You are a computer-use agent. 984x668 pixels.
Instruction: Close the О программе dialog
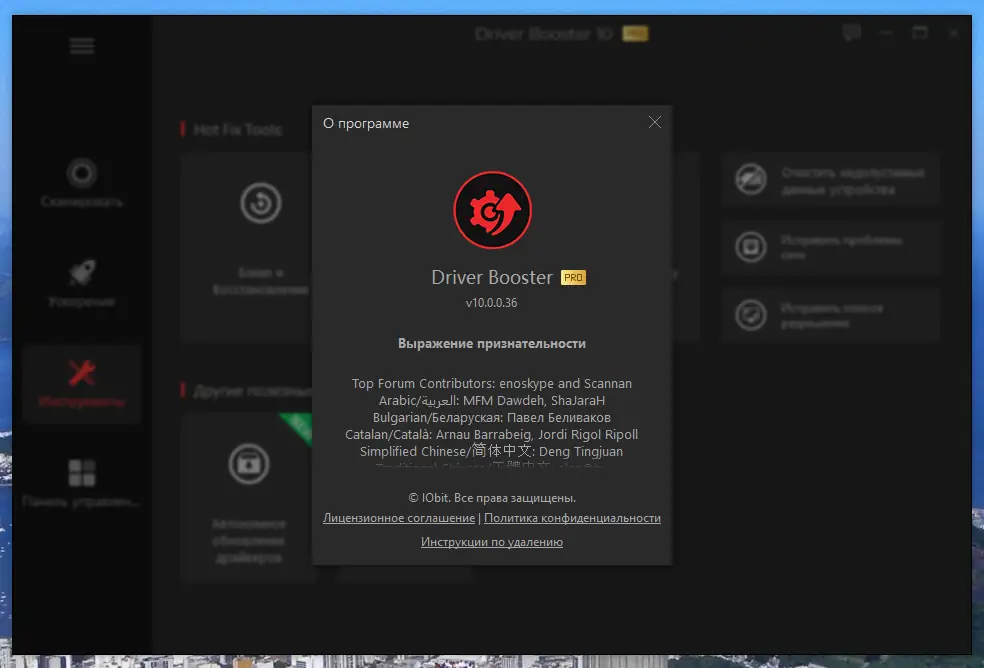pyautogui.click(x=655, y=122)
